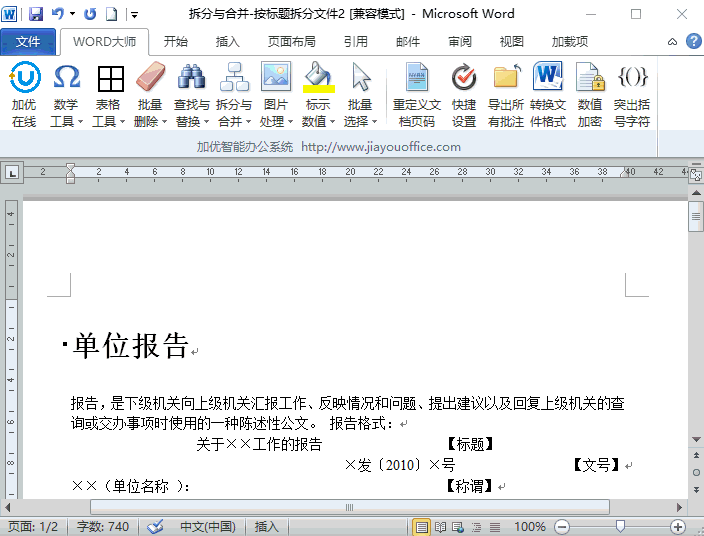
Task: Create new document from quick access toolbar
Action: pos(111,14)
